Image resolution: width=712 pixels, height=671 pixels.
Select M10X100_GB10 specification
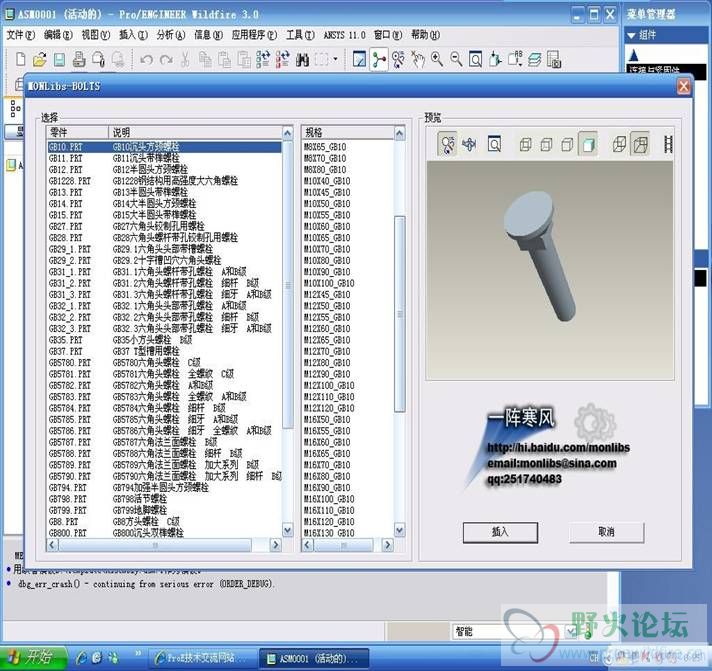[329, 283]
